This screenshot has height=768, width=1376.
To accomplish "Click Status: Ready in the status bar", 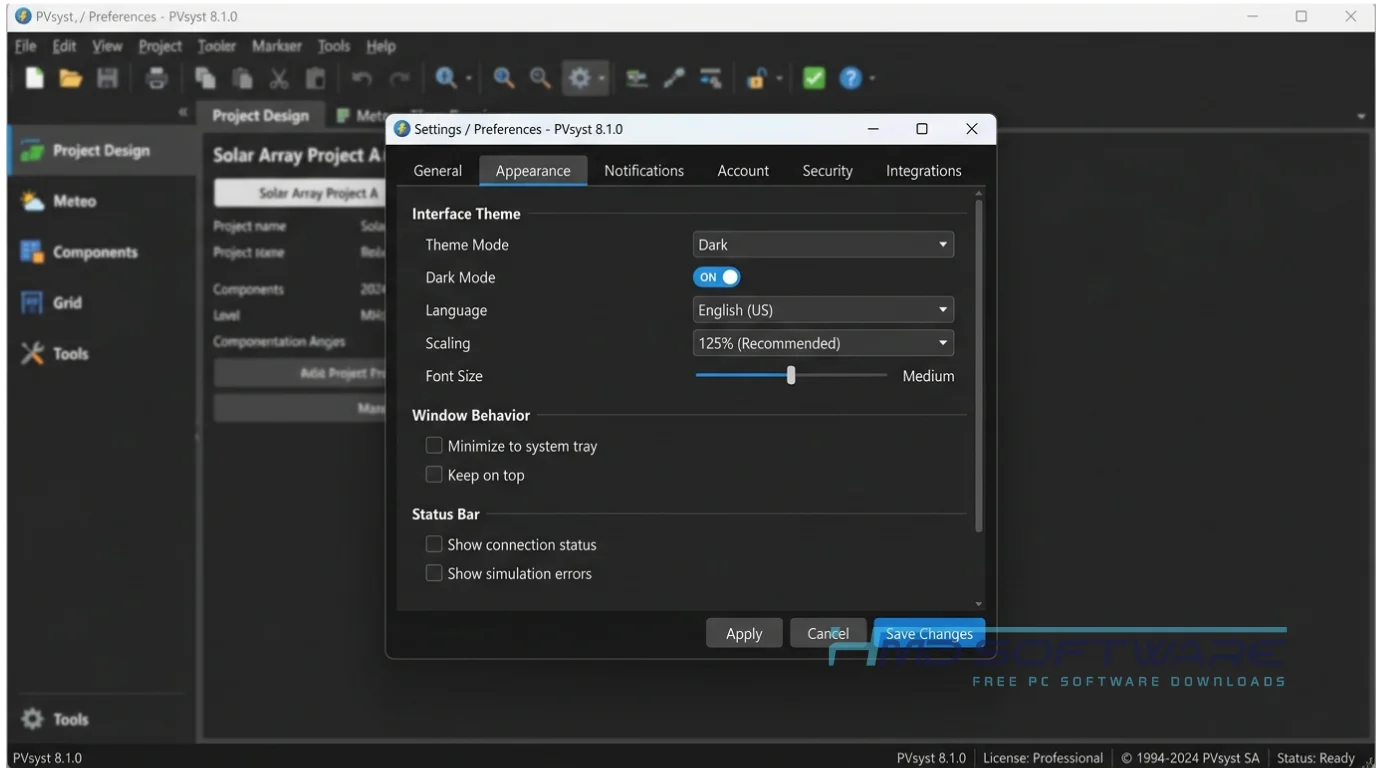I will (1315, 758).
